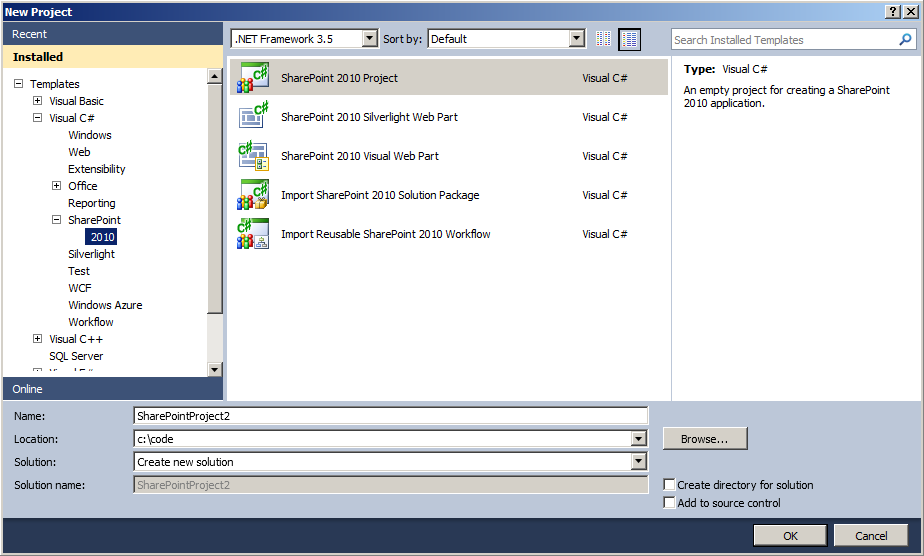Select the Workflow category

[x=91, y=322]
